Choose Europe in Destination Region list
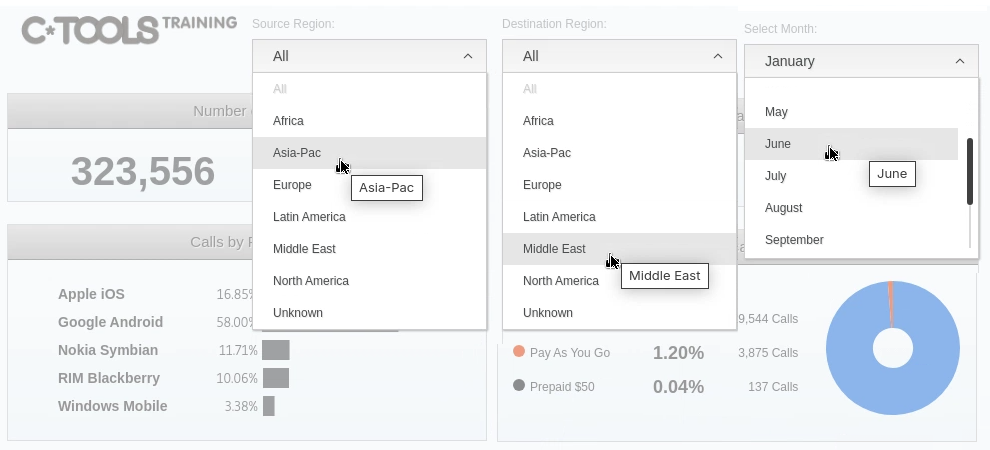Viewport: 990px width, 450px height. 542,185
